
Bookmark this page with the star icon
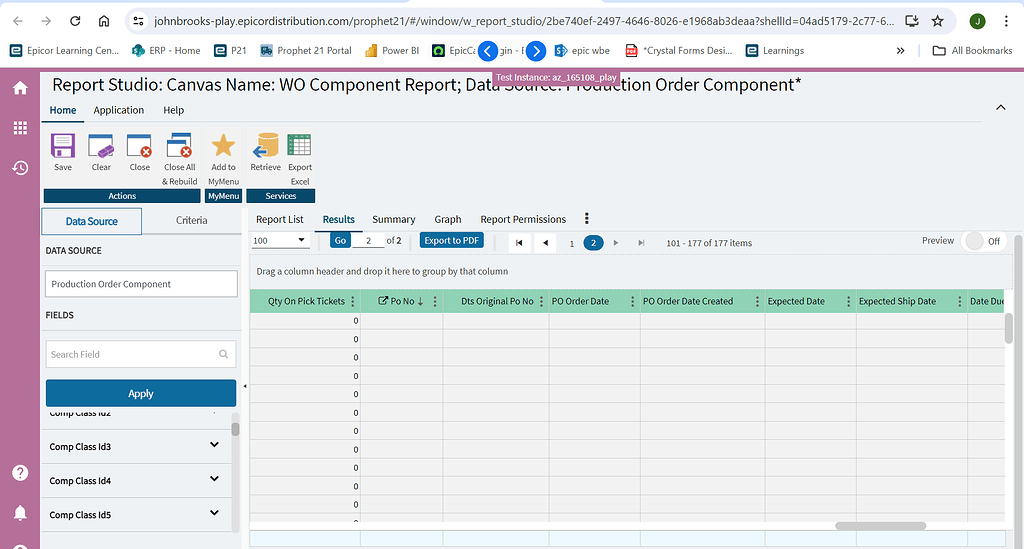(x=938, y=21)
